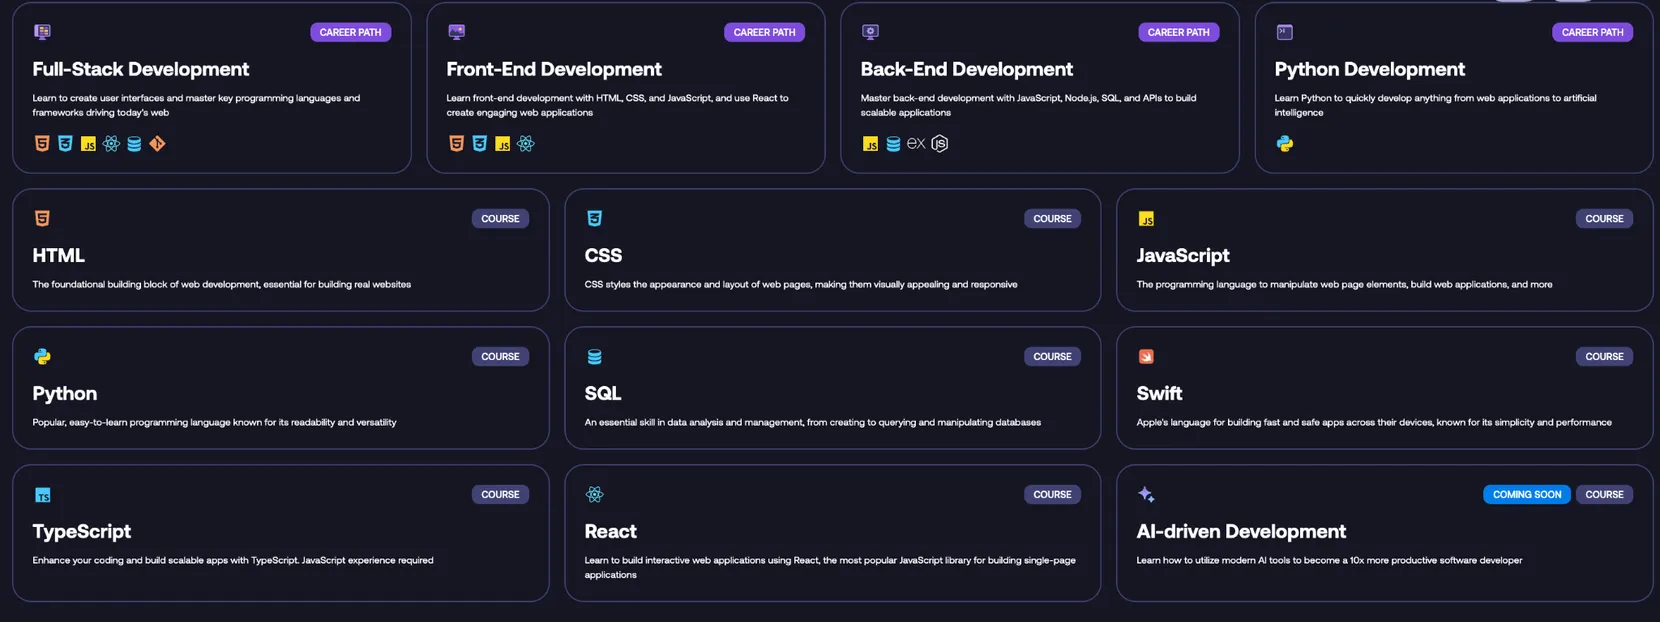Screen dimensions: 1660x622
Task: Click the CAREER PATH badge on Back-End Development
Action: pos(1178,32)
